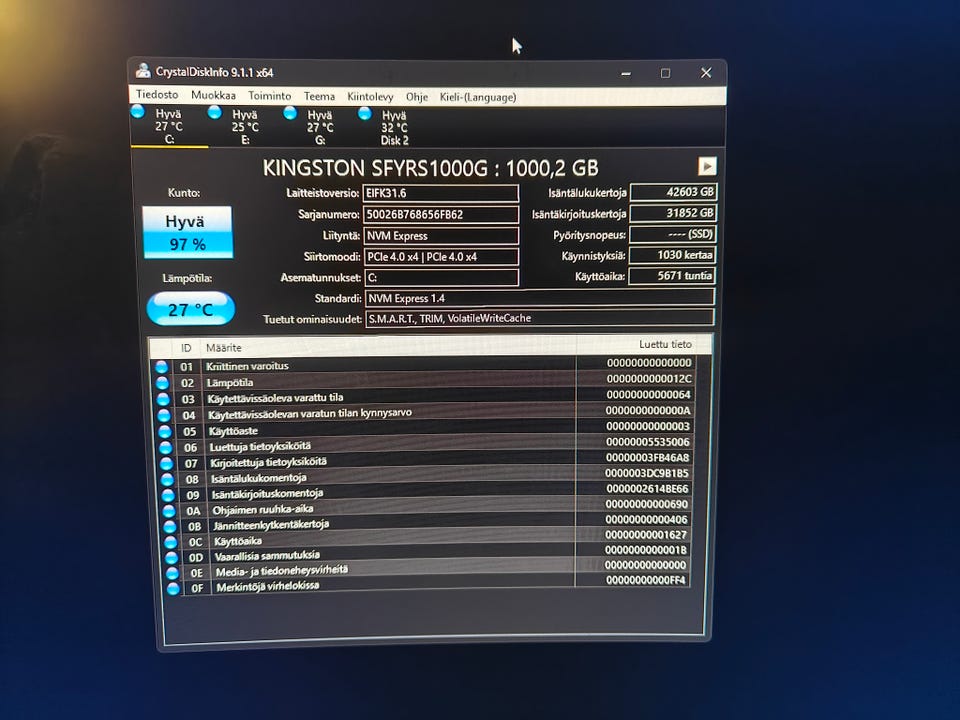This screenshot has height=720, width=960.
Task: Click the transfer mode field PCIe 4.0 x4
Action: point(441,257)
